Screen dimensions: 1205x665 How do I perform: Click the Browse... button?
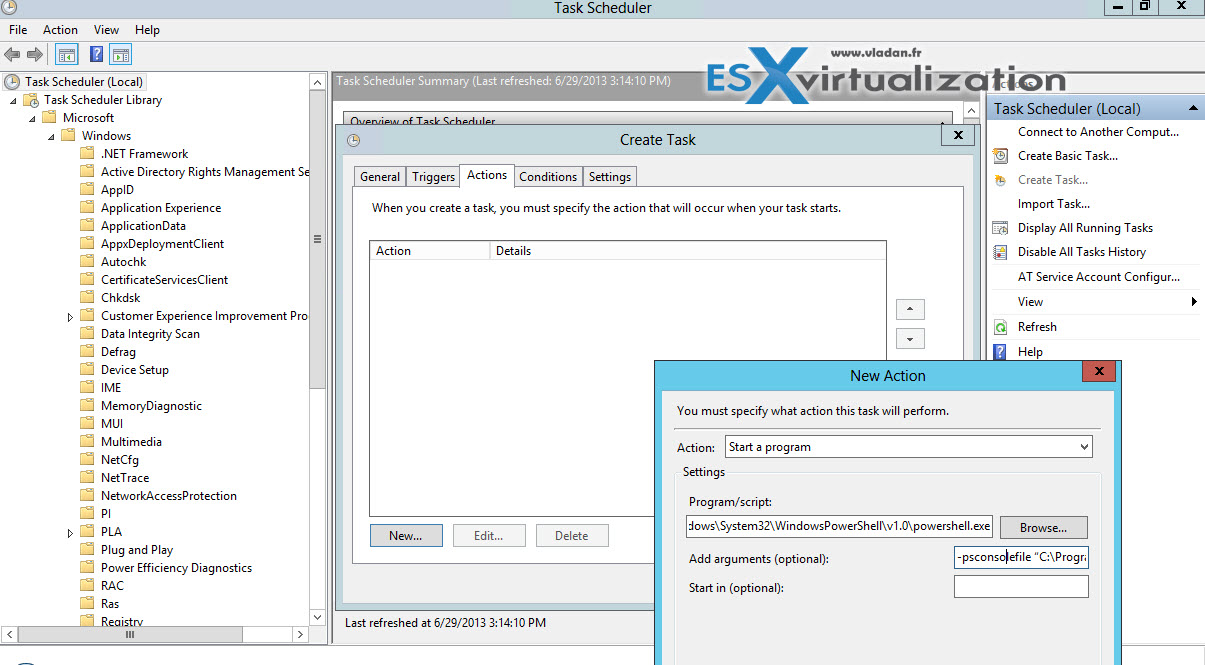point(1044,527)
